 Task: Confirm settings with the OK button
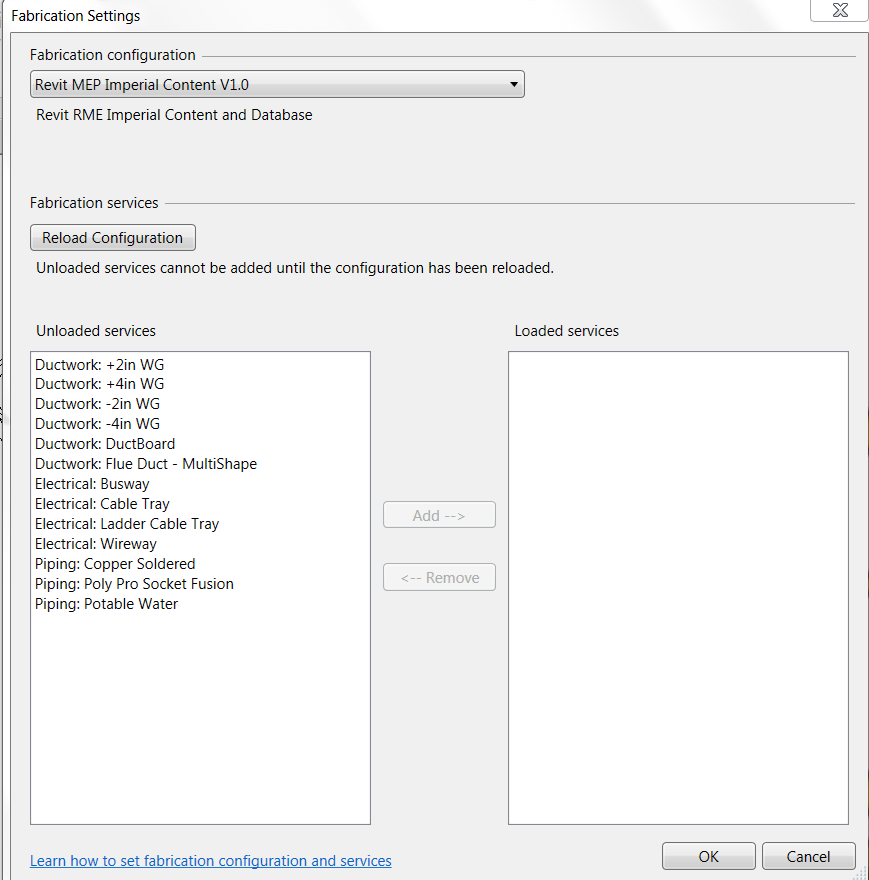point(708,856)
